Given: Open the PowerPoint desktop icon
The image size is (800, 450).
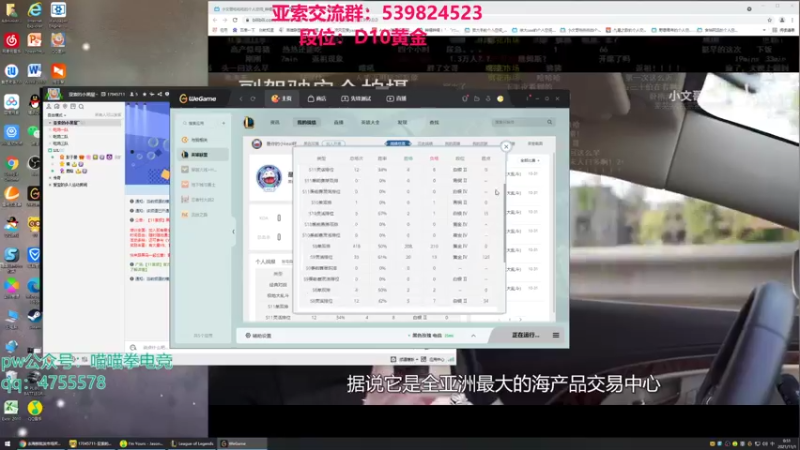Looking at the screenshot, I should click(35, 43).
